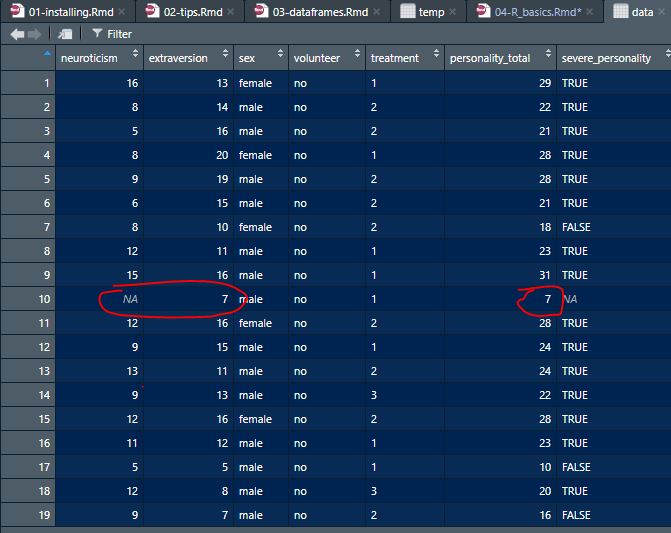
Task: Click the grid icon on data tab
Action: pos(621,11)
